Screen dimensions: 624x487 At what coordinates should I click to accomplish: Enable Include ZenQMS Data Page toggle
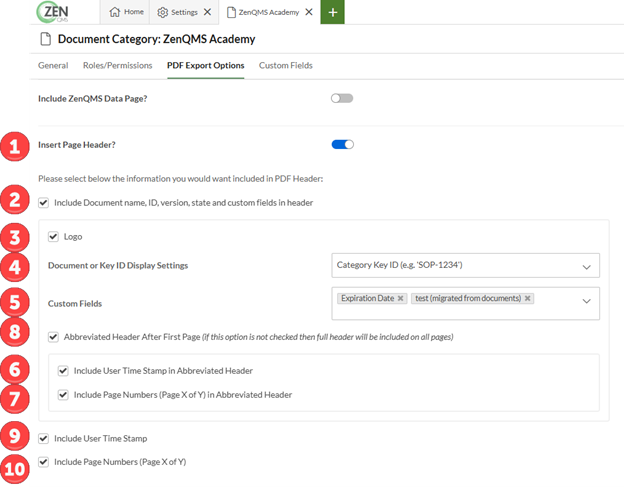(x=342, y=98)
